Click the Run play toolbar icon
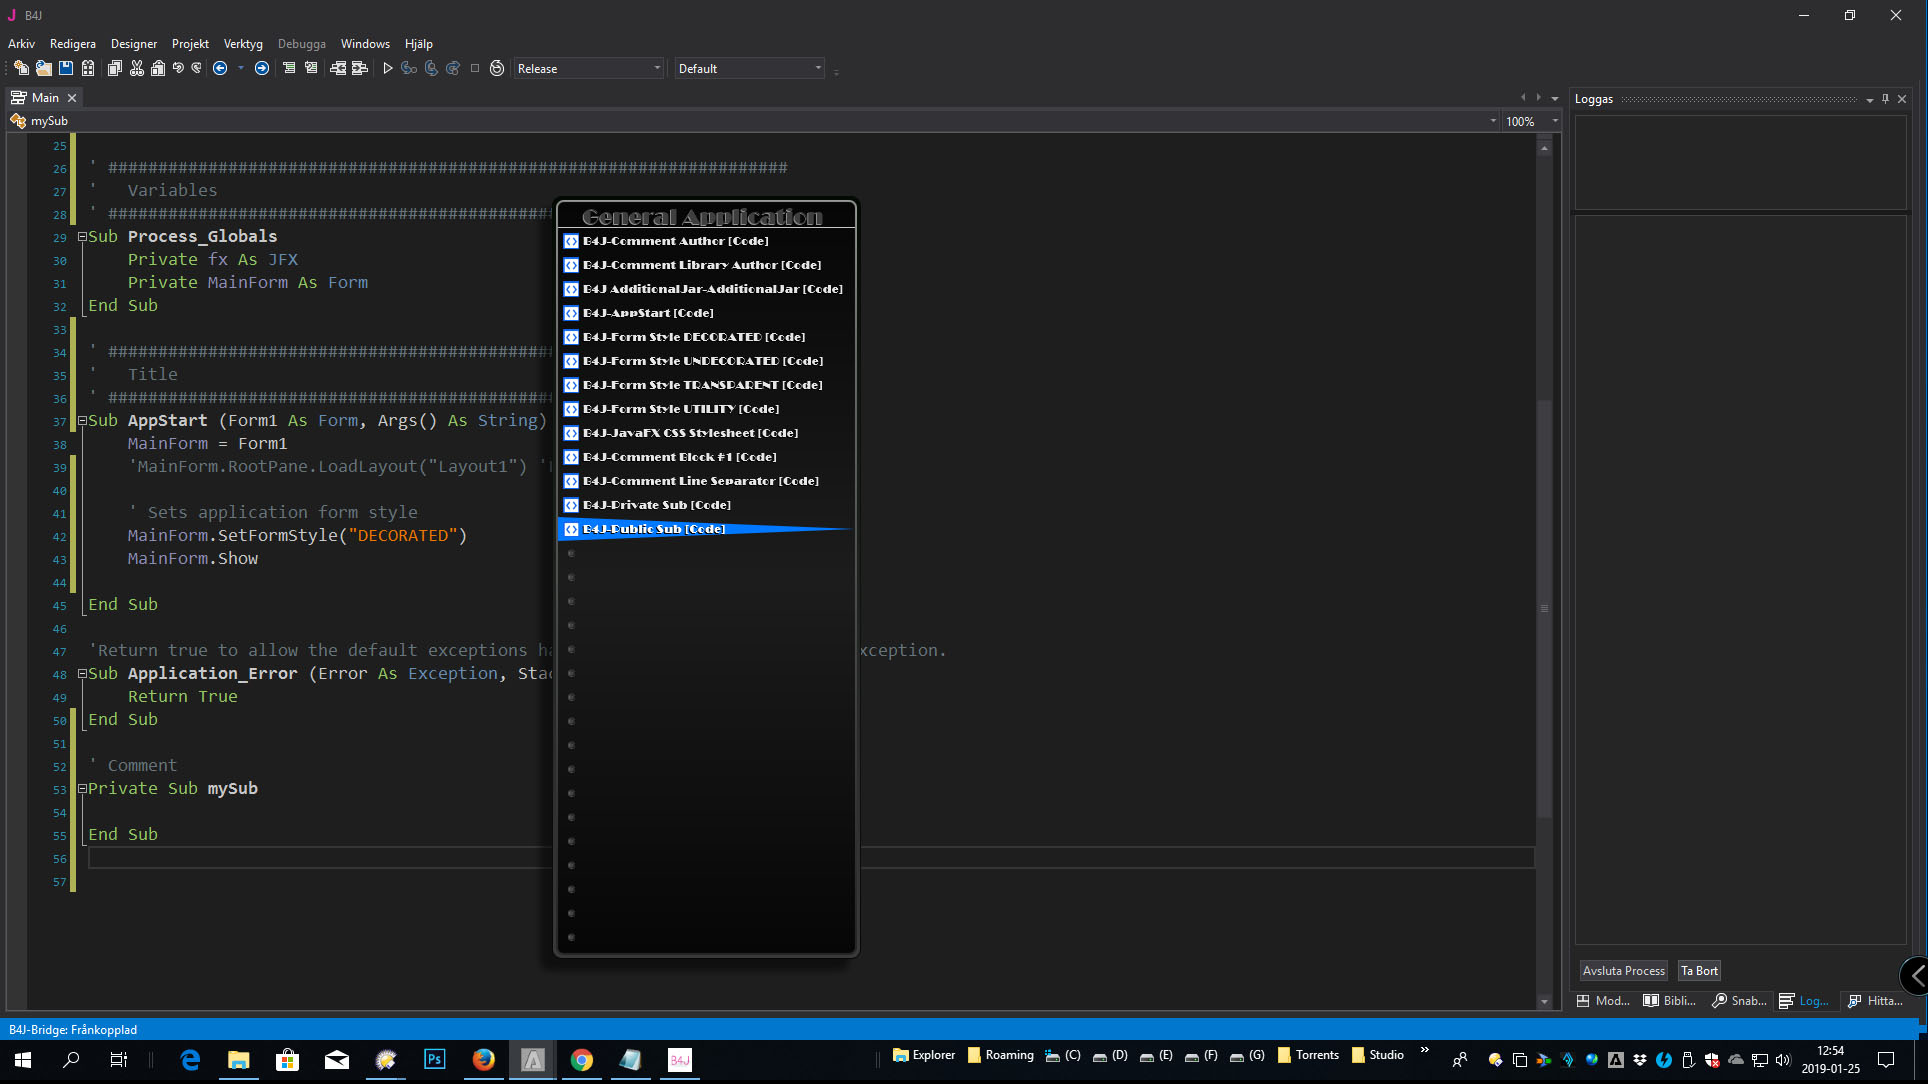This screenshot has width=1928, height=1084. click(x=388, y=68)
